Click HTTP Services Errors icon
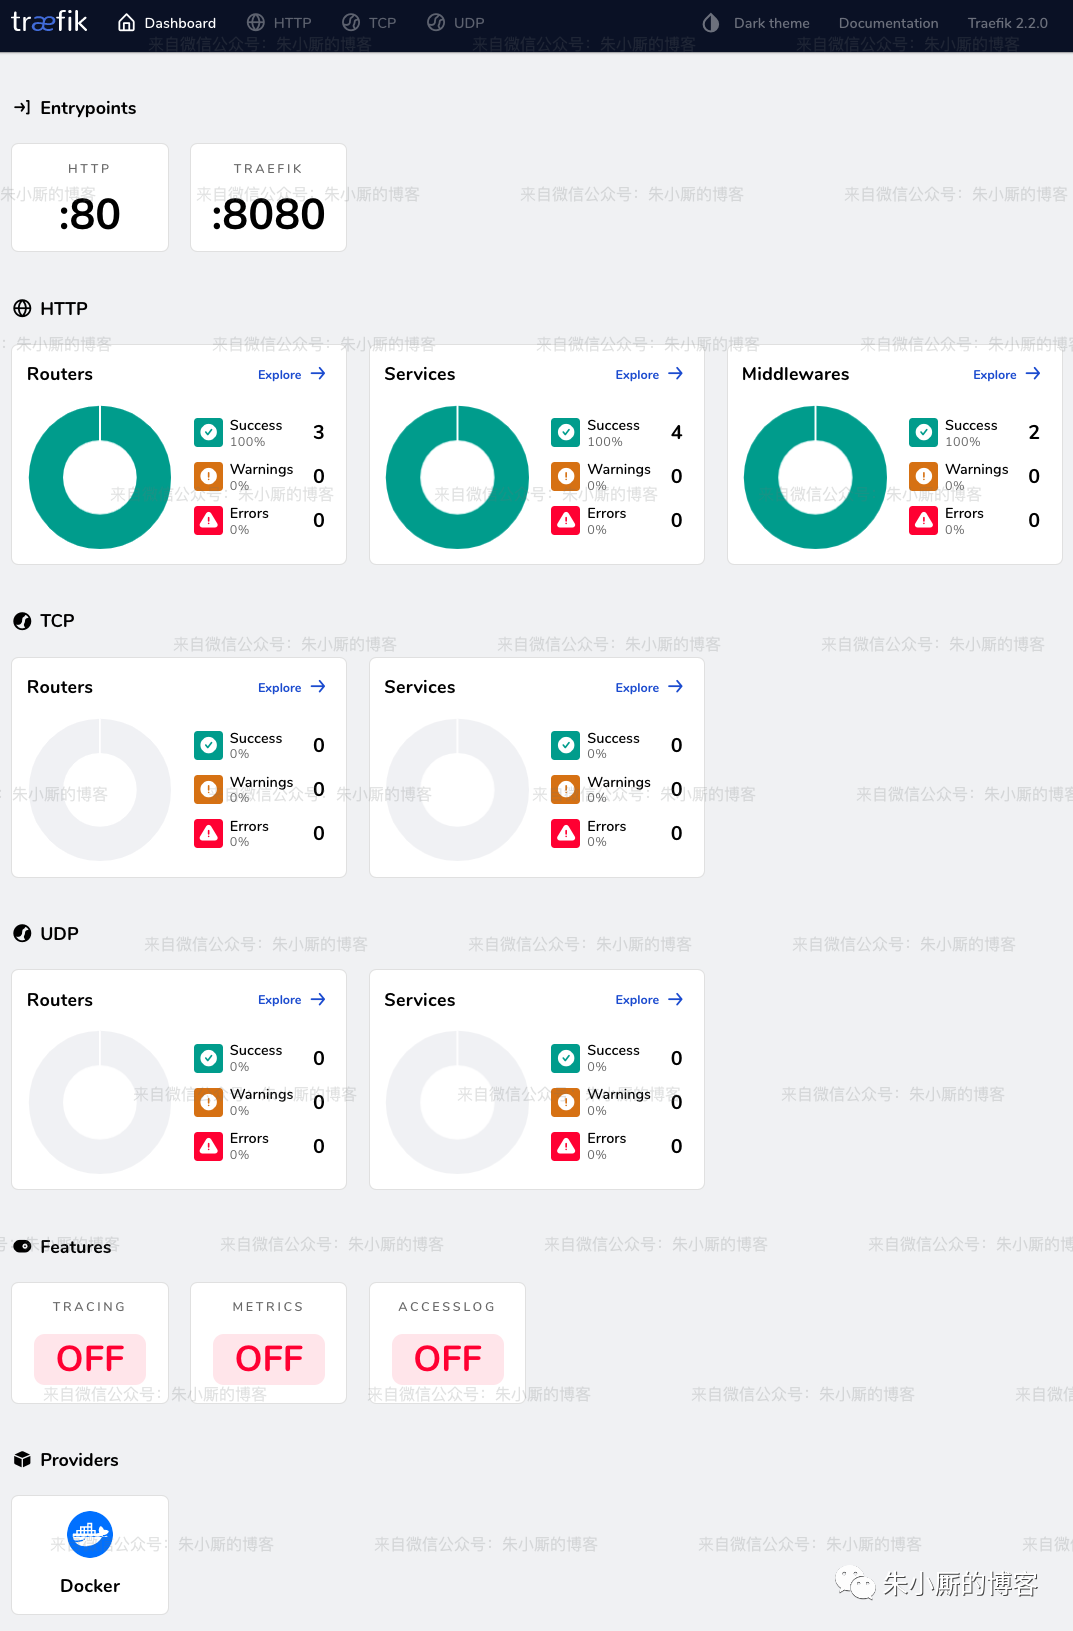Image resolution: width=1073 pixels, height=1631 pixels. (566, 520)
